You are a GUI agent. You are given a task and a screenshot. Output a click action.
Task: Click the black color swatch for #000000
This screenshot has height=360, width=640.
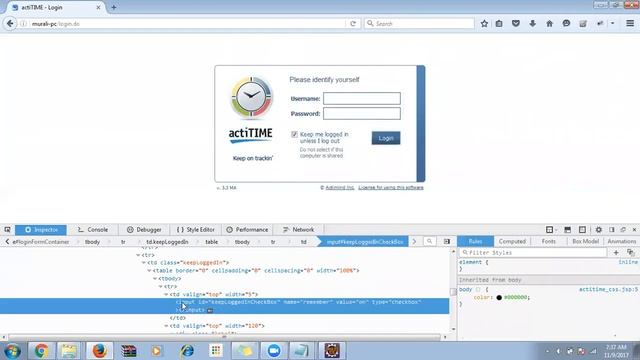[x=499, y=298]
